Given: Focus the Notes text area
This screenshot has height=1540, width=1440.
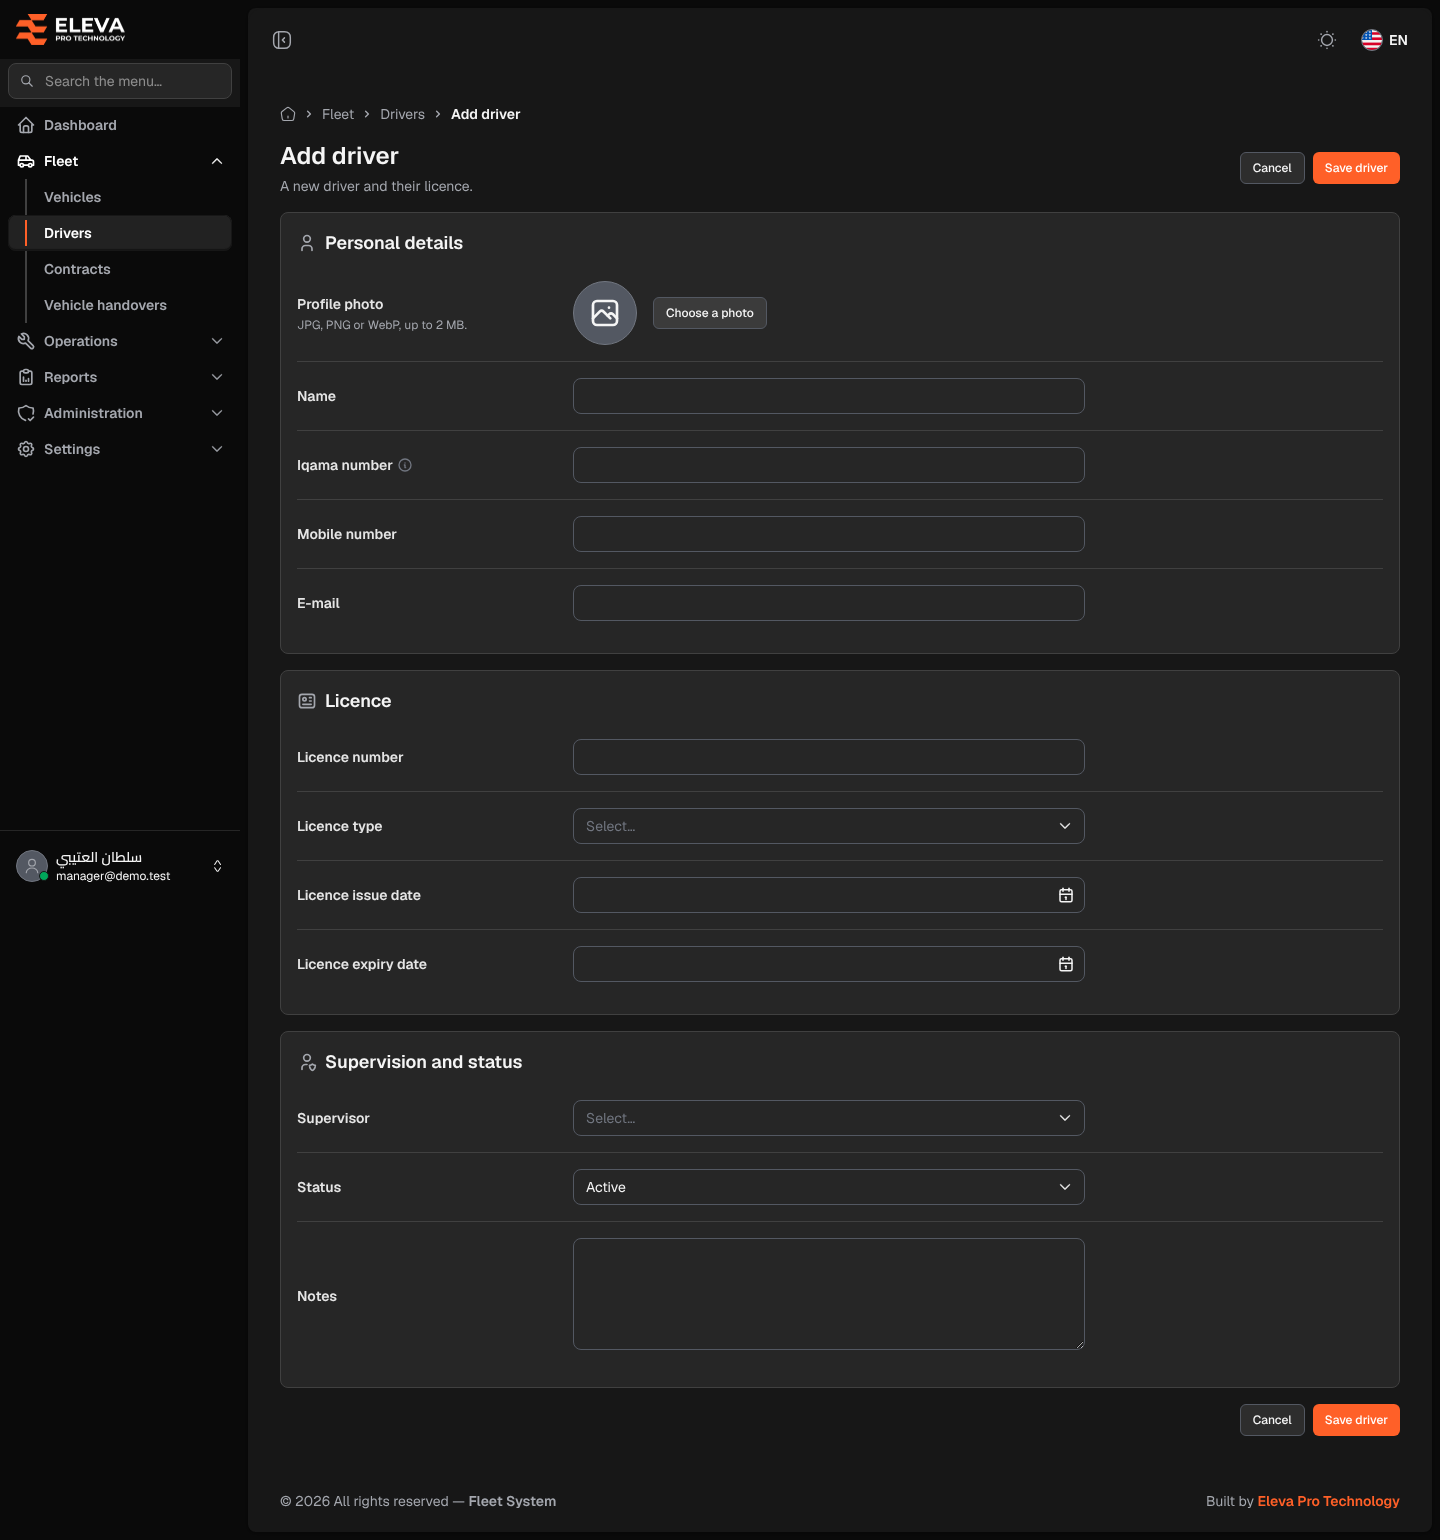Looking at the screenshot, I should click(829, 1294).
